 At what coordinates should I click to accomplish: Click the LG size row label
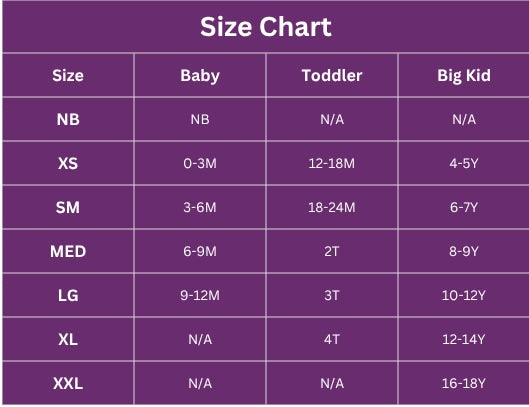68,295
